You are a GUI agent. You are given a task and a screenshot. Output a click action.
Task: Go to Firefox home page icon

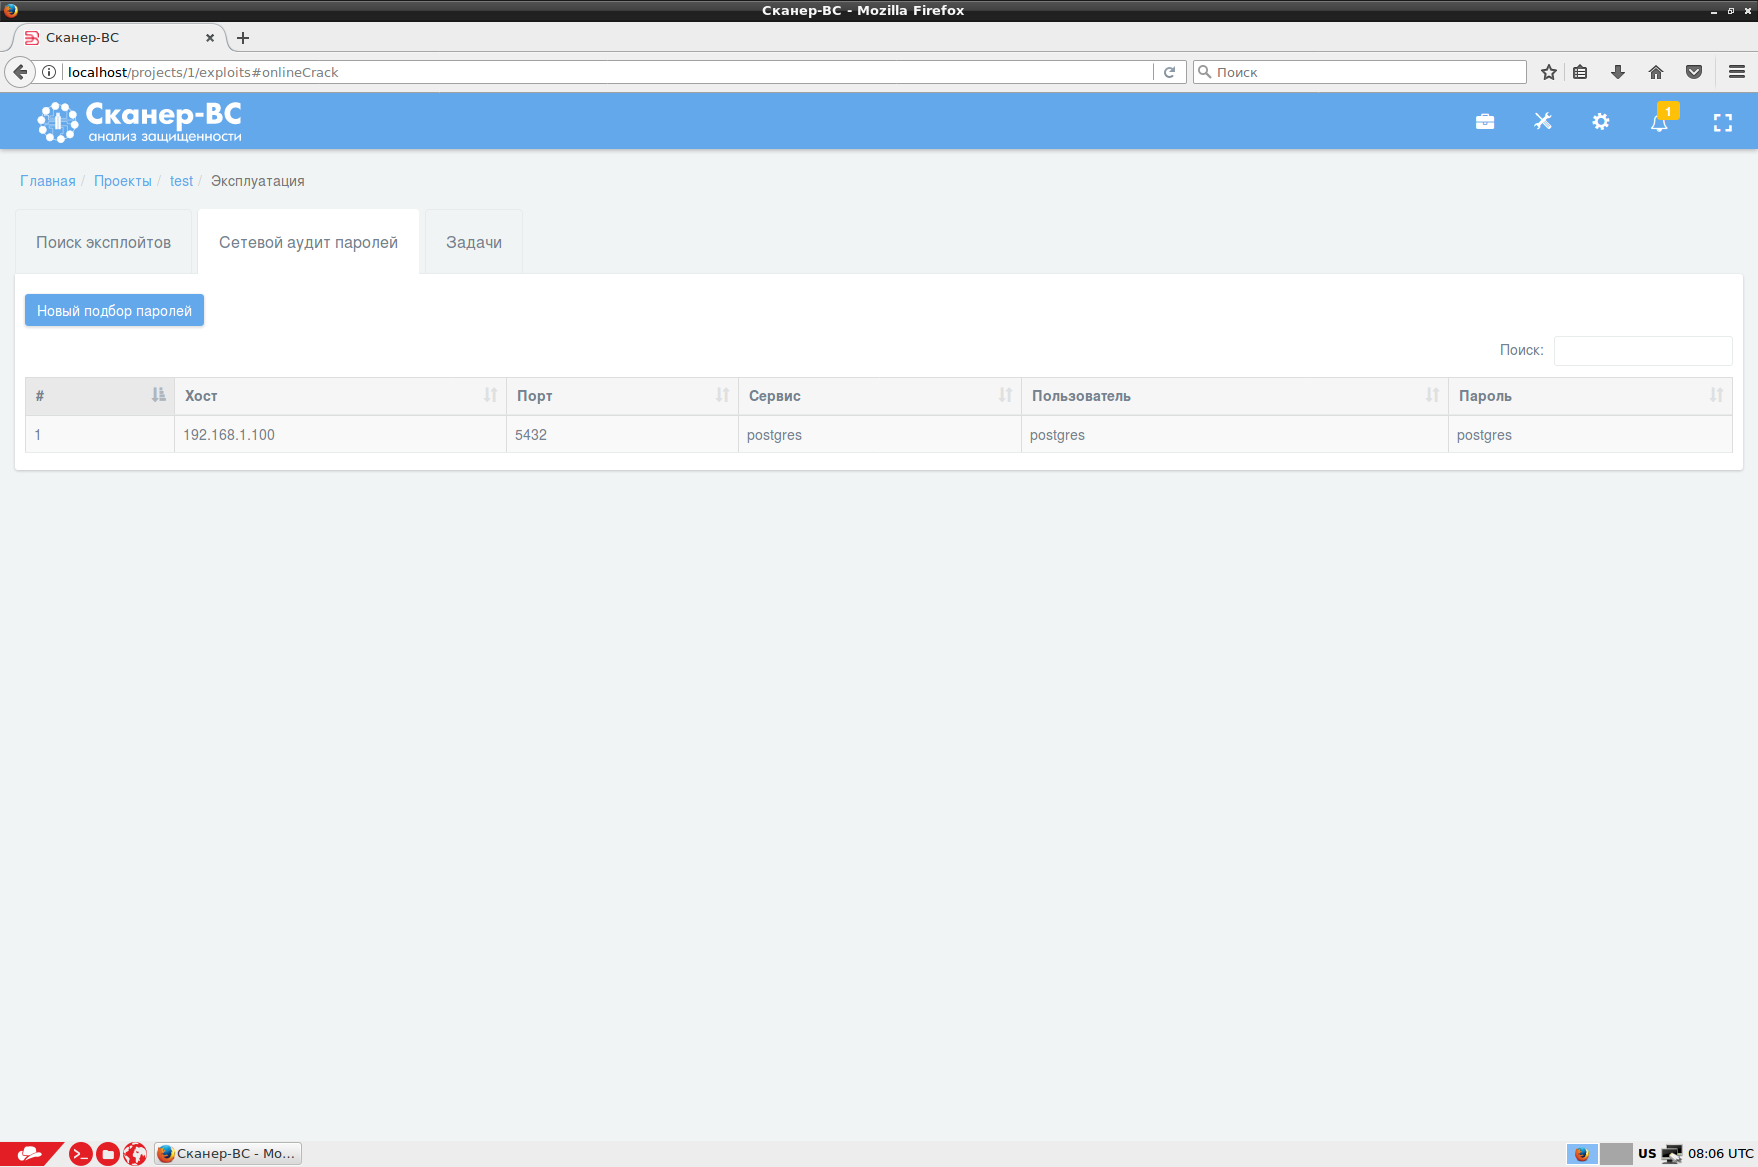(1656, 72)
